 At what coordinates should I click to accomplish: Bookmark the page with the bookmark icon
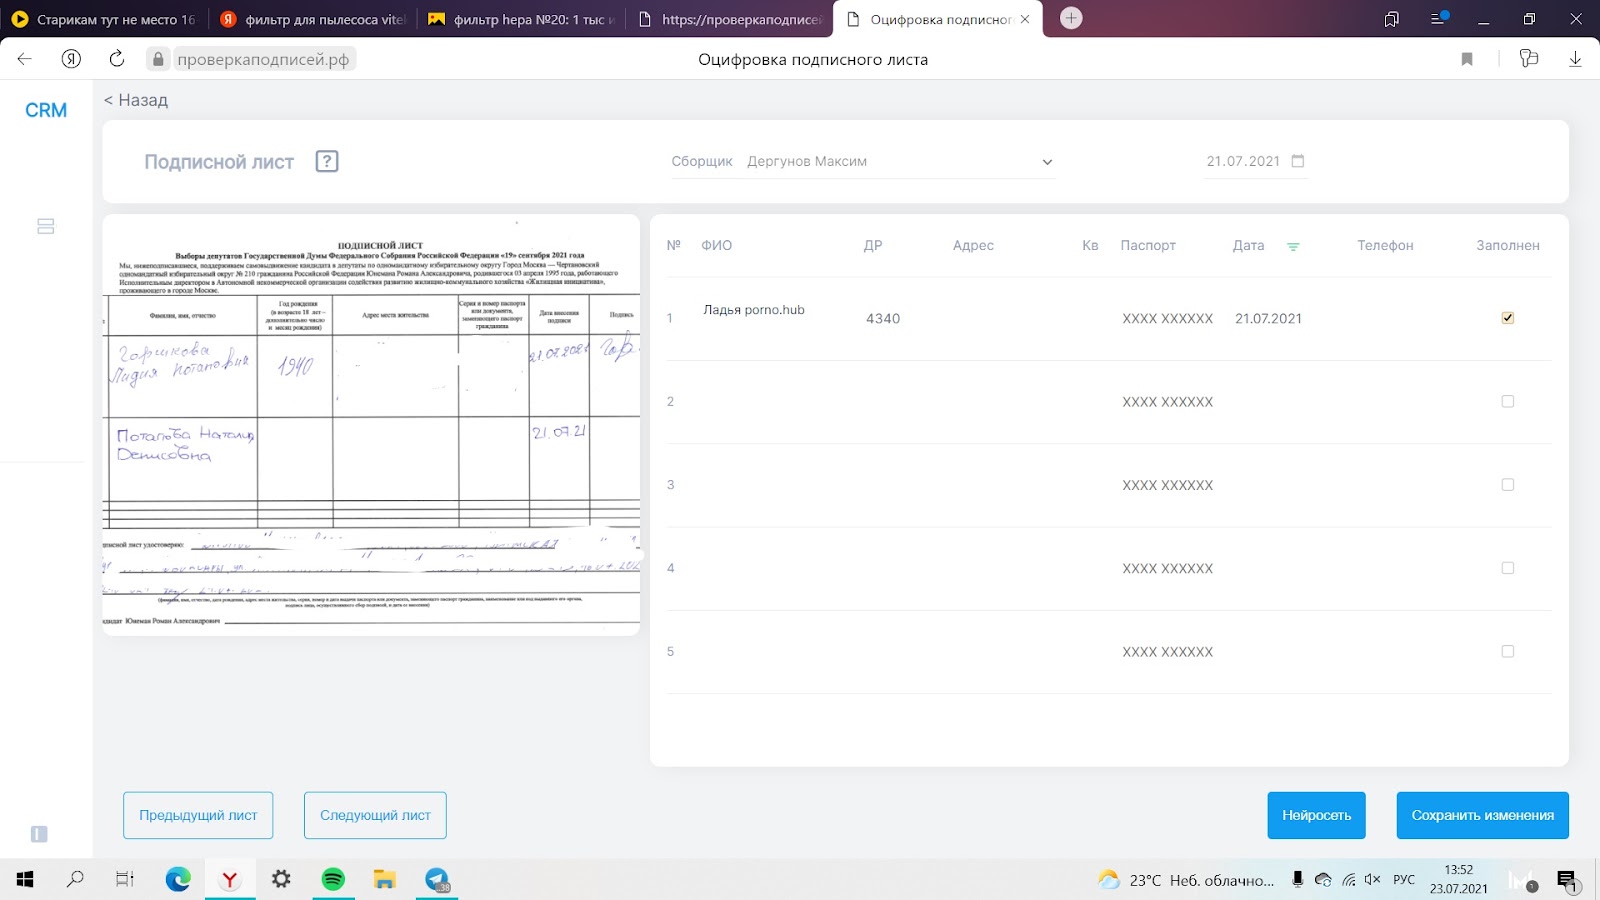[1467, 59]
